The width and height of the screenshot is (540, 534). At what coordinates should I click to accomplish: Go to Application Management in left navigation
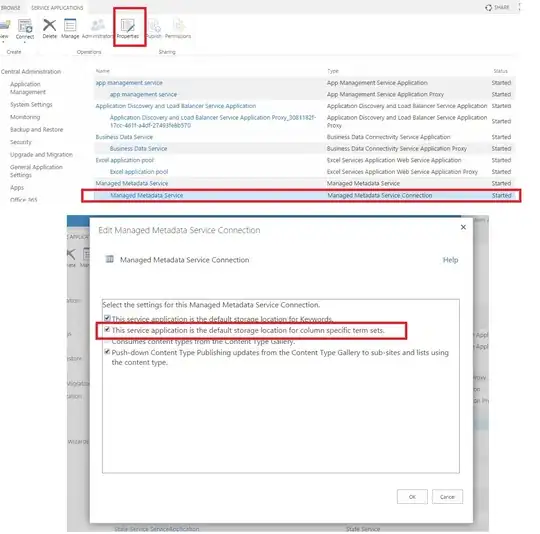tap(28, 88)
